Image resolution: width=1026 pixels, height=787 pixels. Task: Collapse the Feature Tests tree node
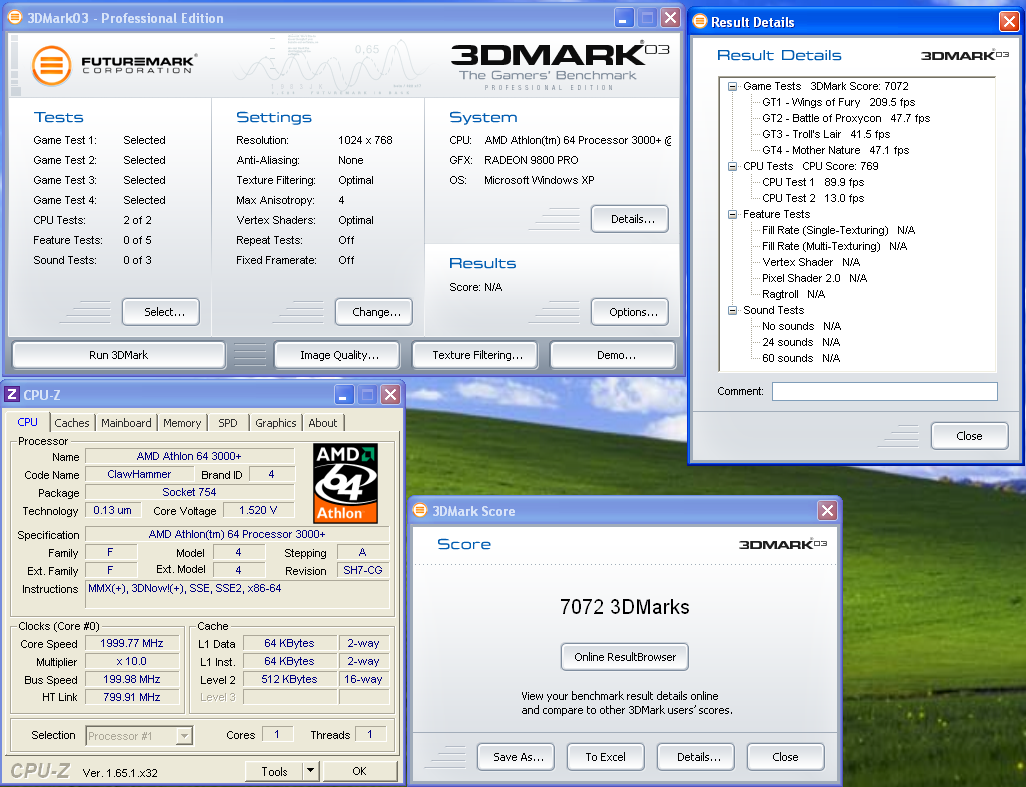tap(732, 214)
